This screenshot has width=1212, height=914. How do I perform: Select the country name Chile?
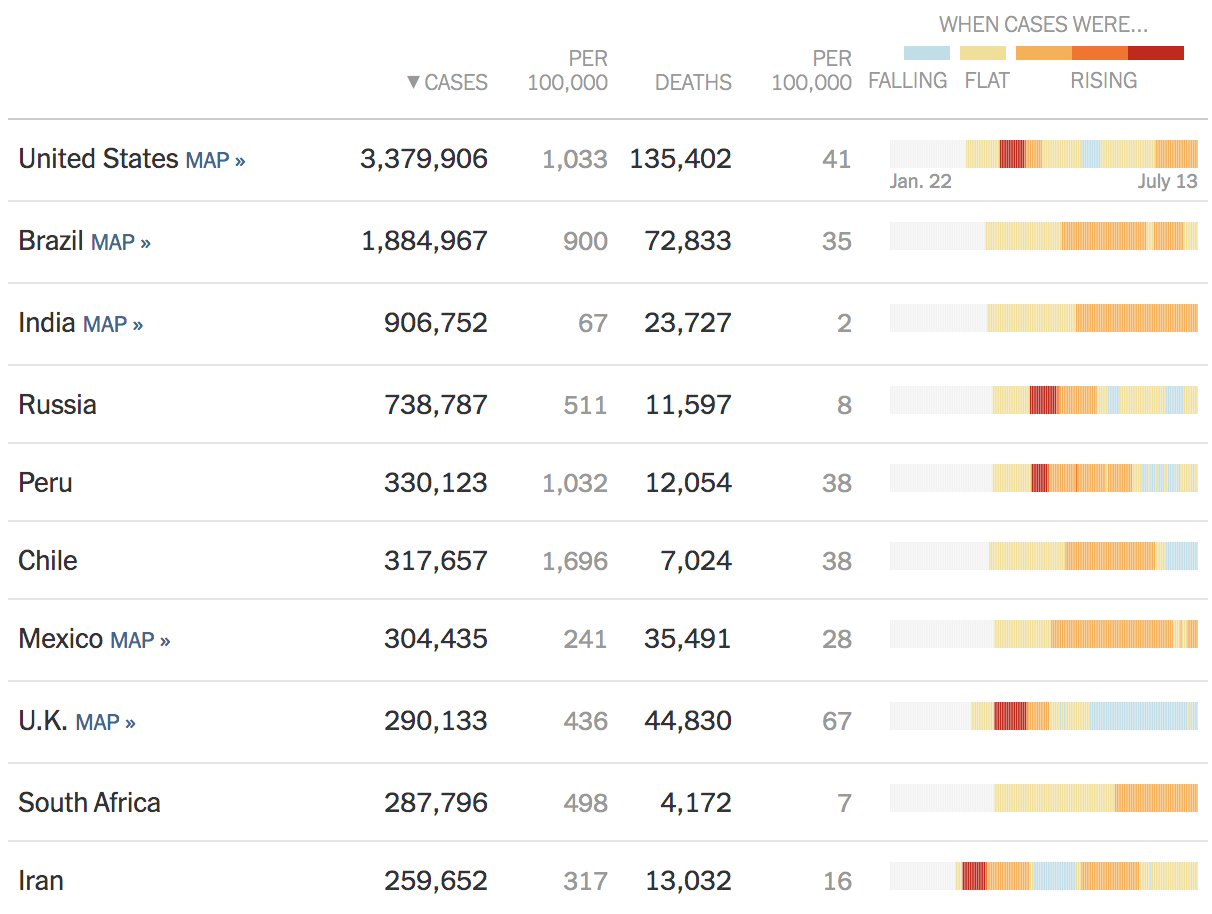pyautogui.click(x=48, y=560)
